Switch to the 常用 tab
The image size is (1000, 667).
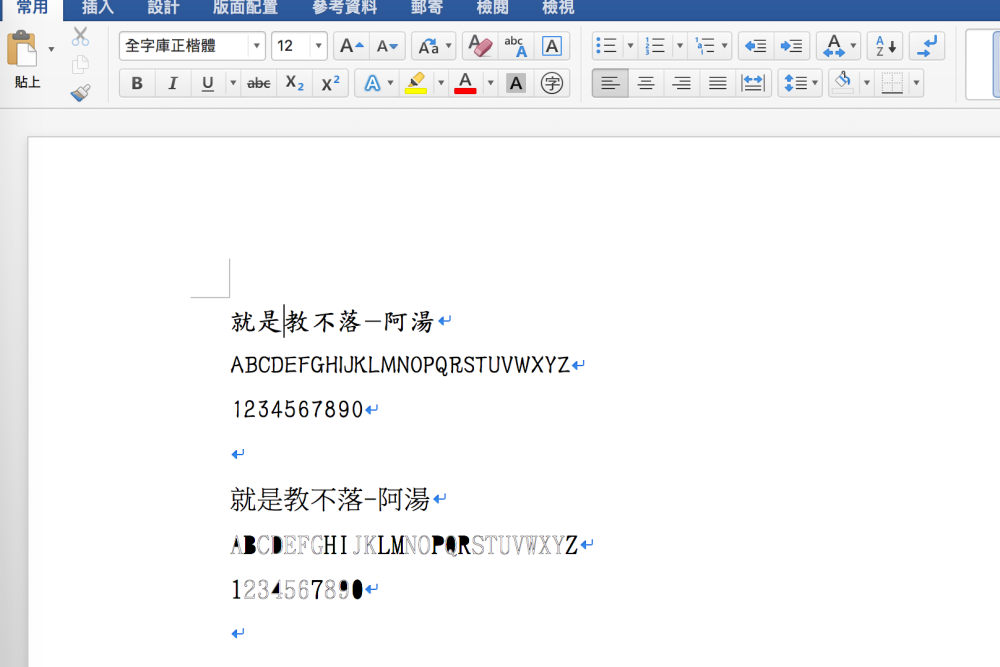pyautogui.click(x=33, y=8)
